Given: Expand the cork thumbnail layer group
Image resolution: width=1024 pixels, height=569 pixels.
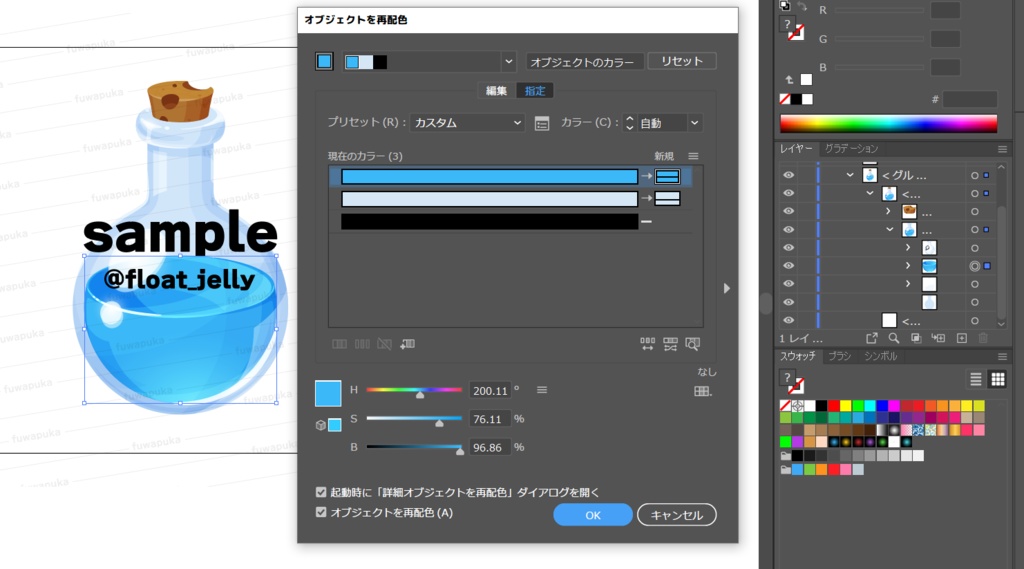Looking at the screenshot, I should tap(888, 211).
